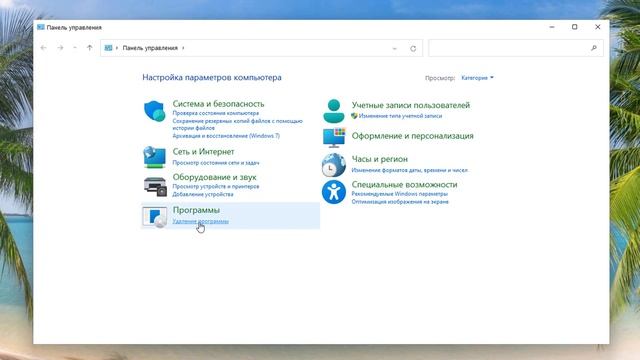640x360 pixels.
Task: Focus the Control Panel search field
Action: click(516, 48)
